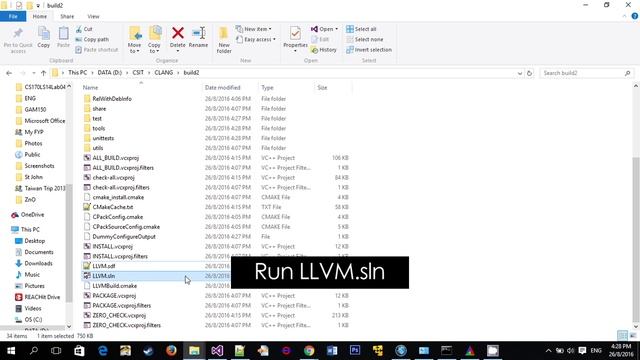Open the File menu tab
The image size is (640, 360).
(13, 16)
